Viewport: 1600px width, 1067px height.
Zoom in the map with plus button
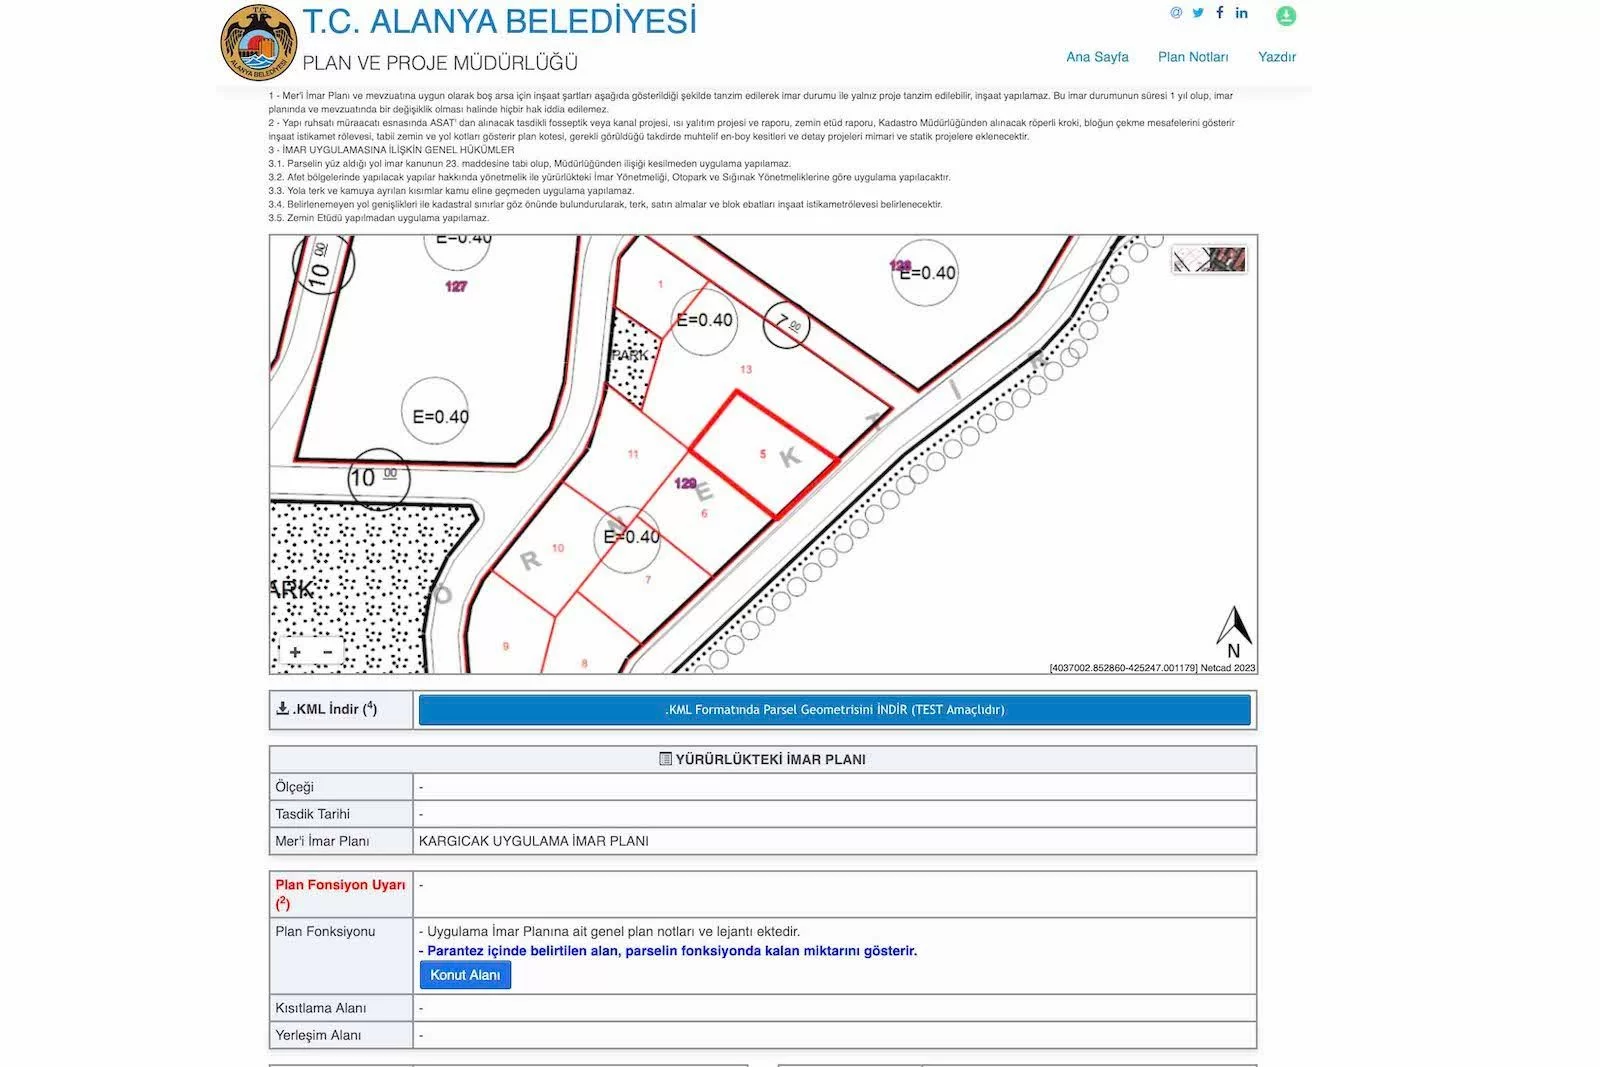[x=295, y=652]
